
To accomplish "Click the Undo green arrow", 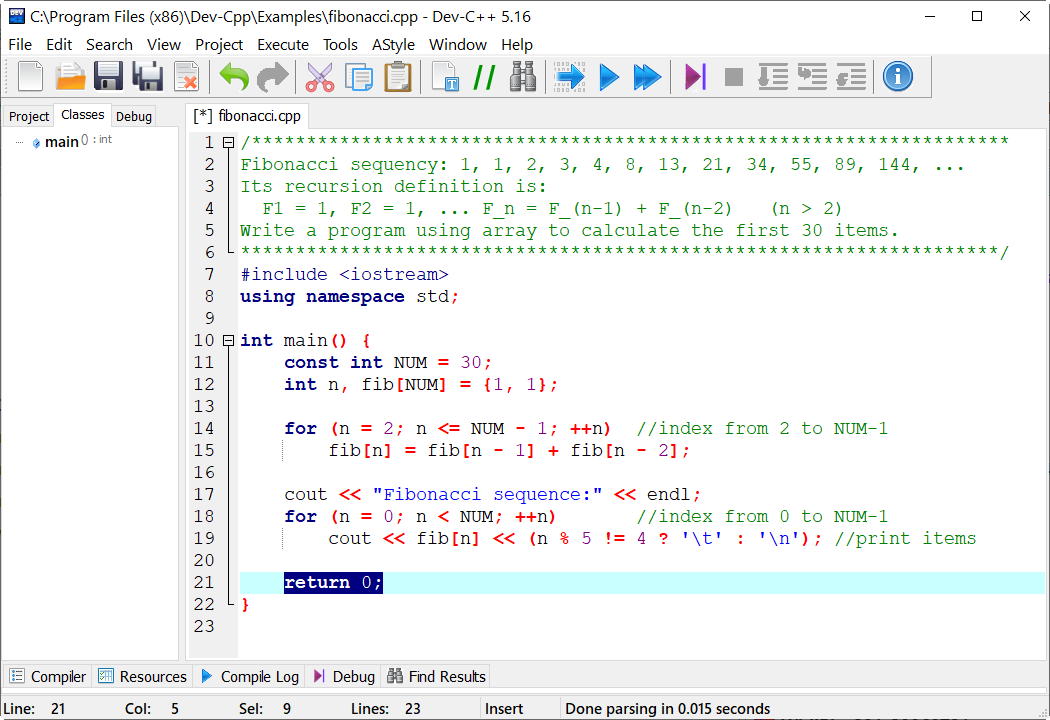I will (x=234, y=76).
